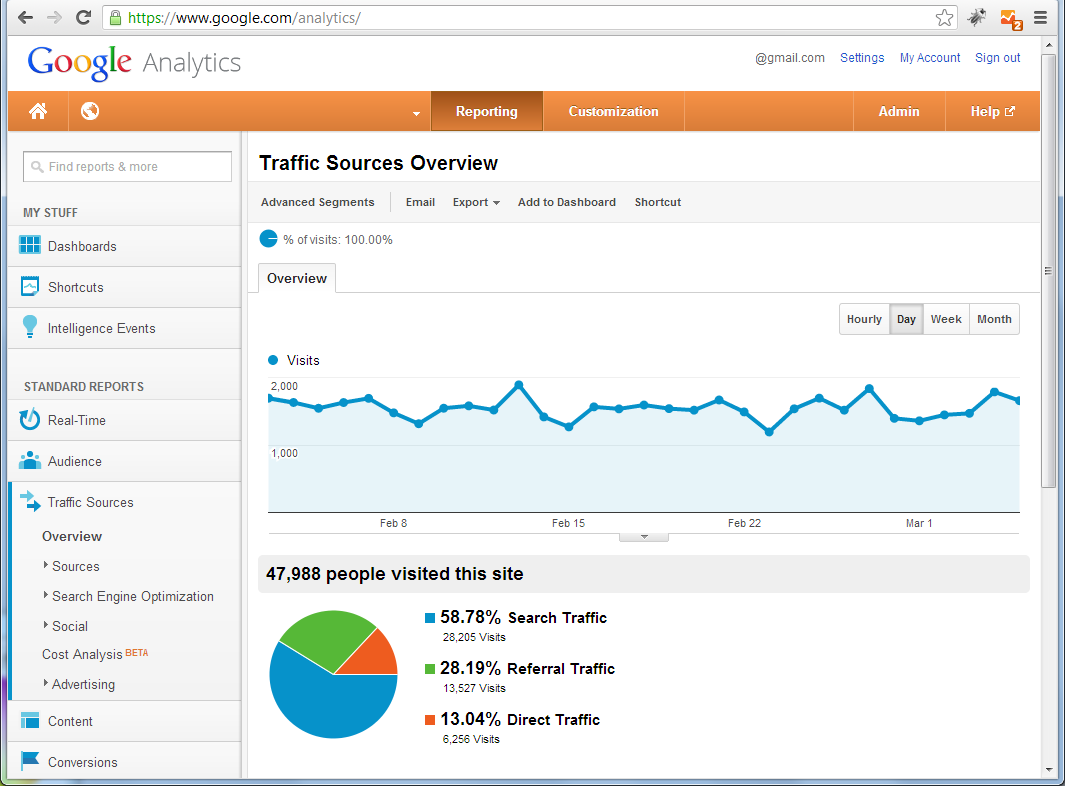Click the Shortcuts icon in the sidebar
The height and width of the screenshot is (786, 1065).
point(30,287)
